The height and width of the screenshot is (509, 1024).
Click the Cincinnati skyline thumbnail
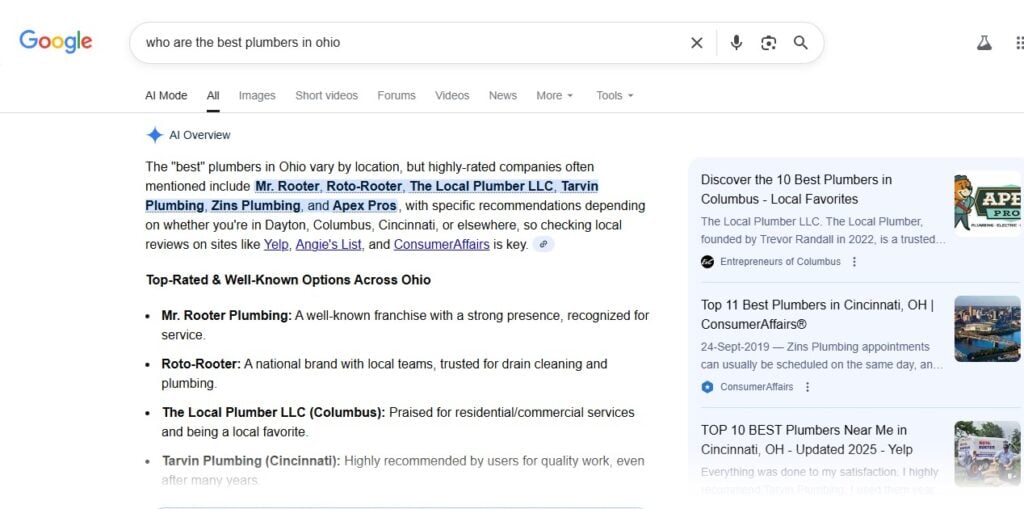point(987,329)
